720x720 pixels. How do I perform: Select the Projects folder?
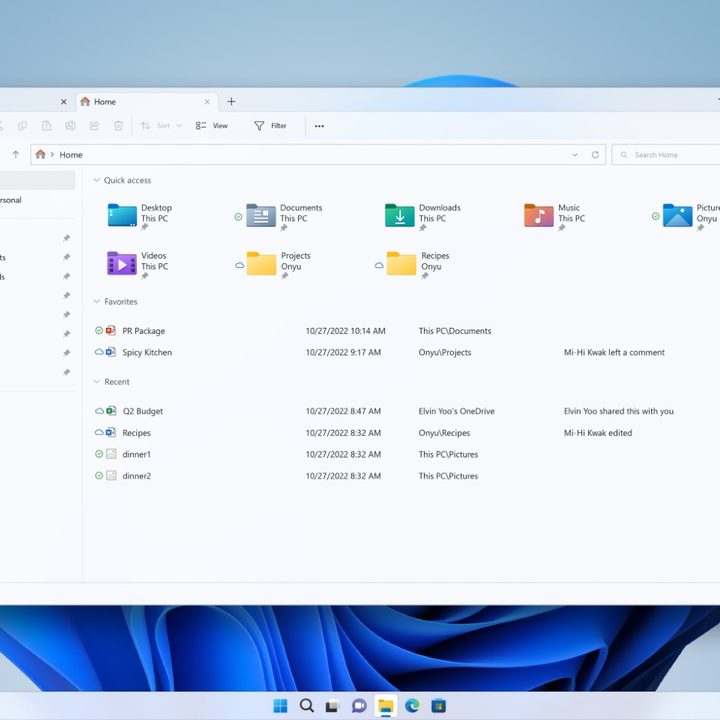(278, 263)
